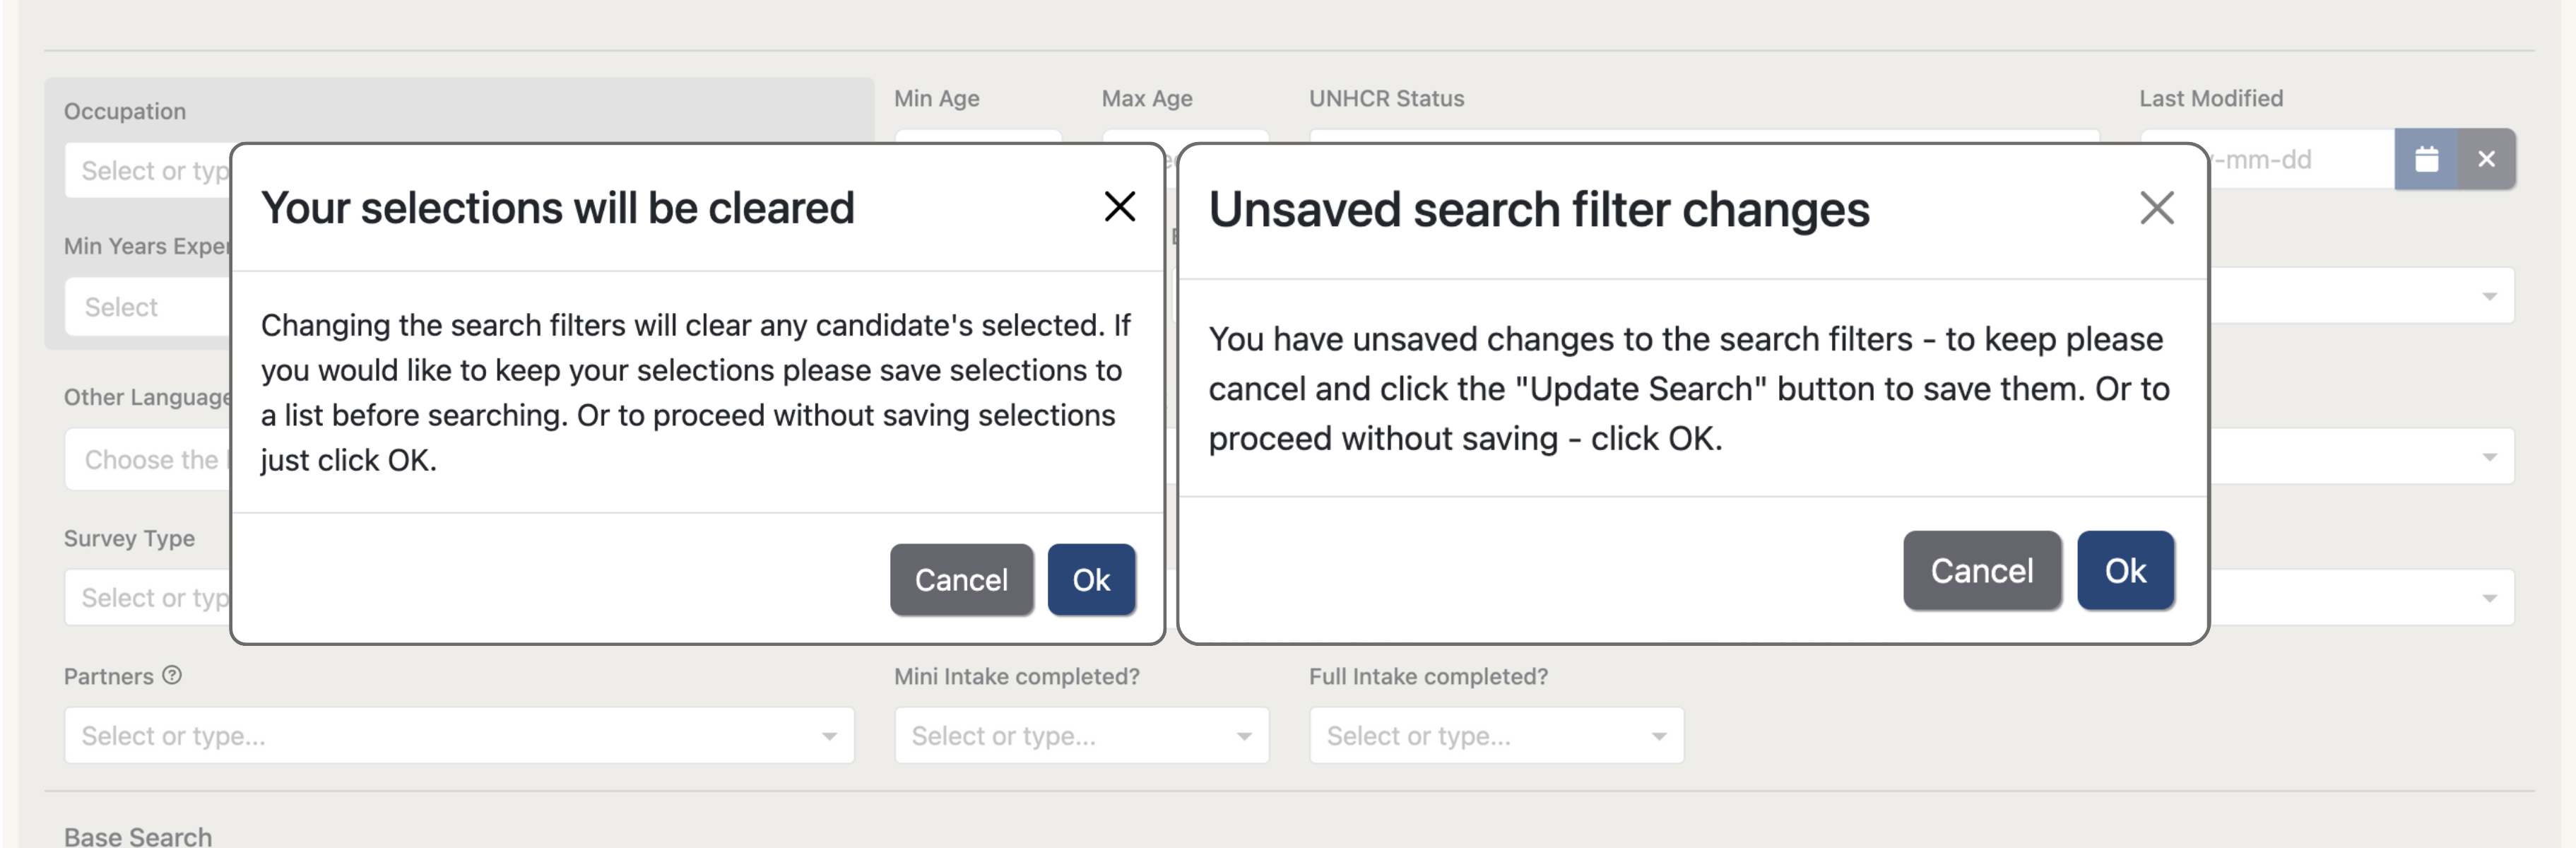Open the Last Modified calendar picker
The image size is (2576, 848).
click(2426, 159)
